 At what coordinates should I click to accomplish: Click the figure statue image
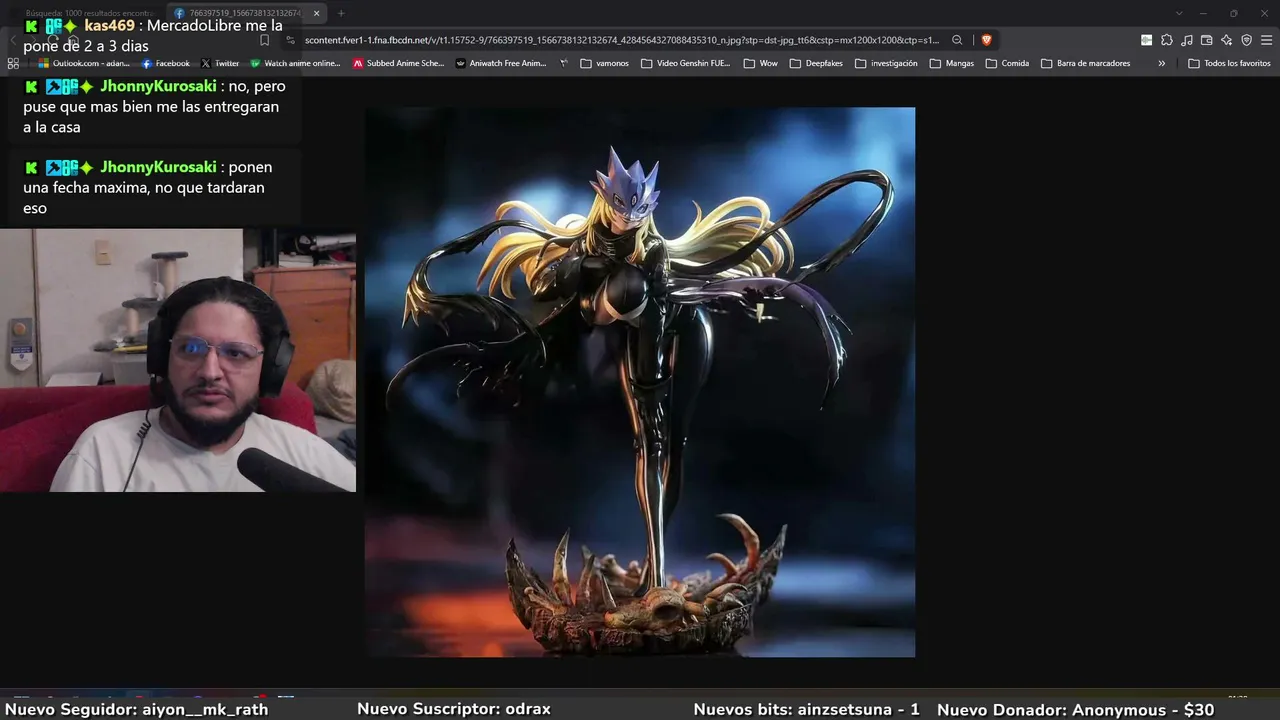(640, 382)
